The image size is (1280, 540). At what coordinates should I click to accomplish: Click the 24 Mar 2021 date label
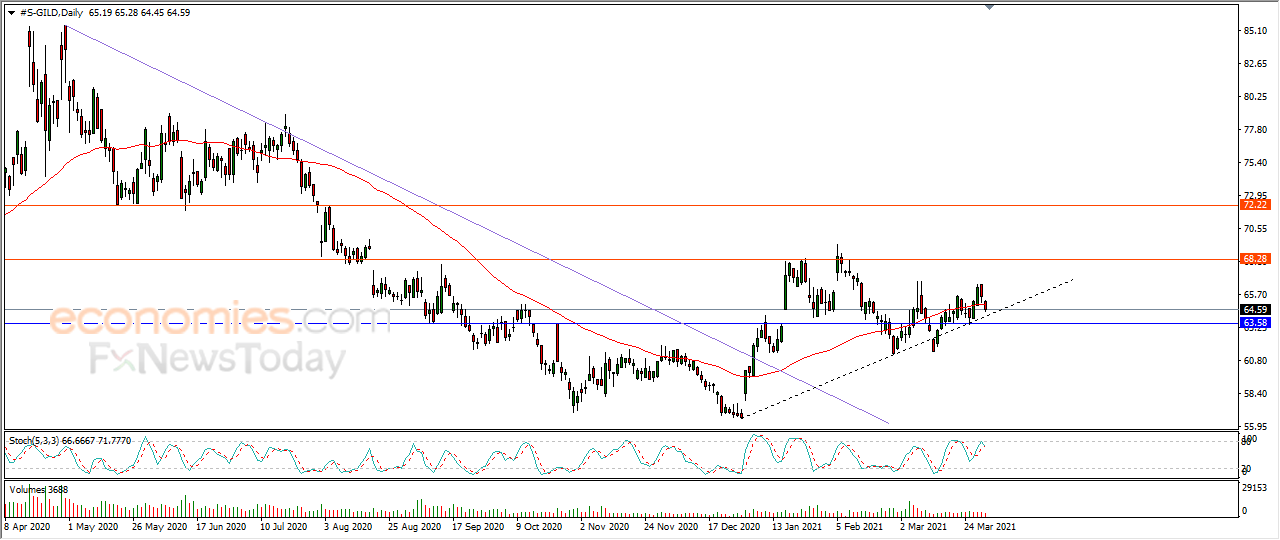[991, 525]
